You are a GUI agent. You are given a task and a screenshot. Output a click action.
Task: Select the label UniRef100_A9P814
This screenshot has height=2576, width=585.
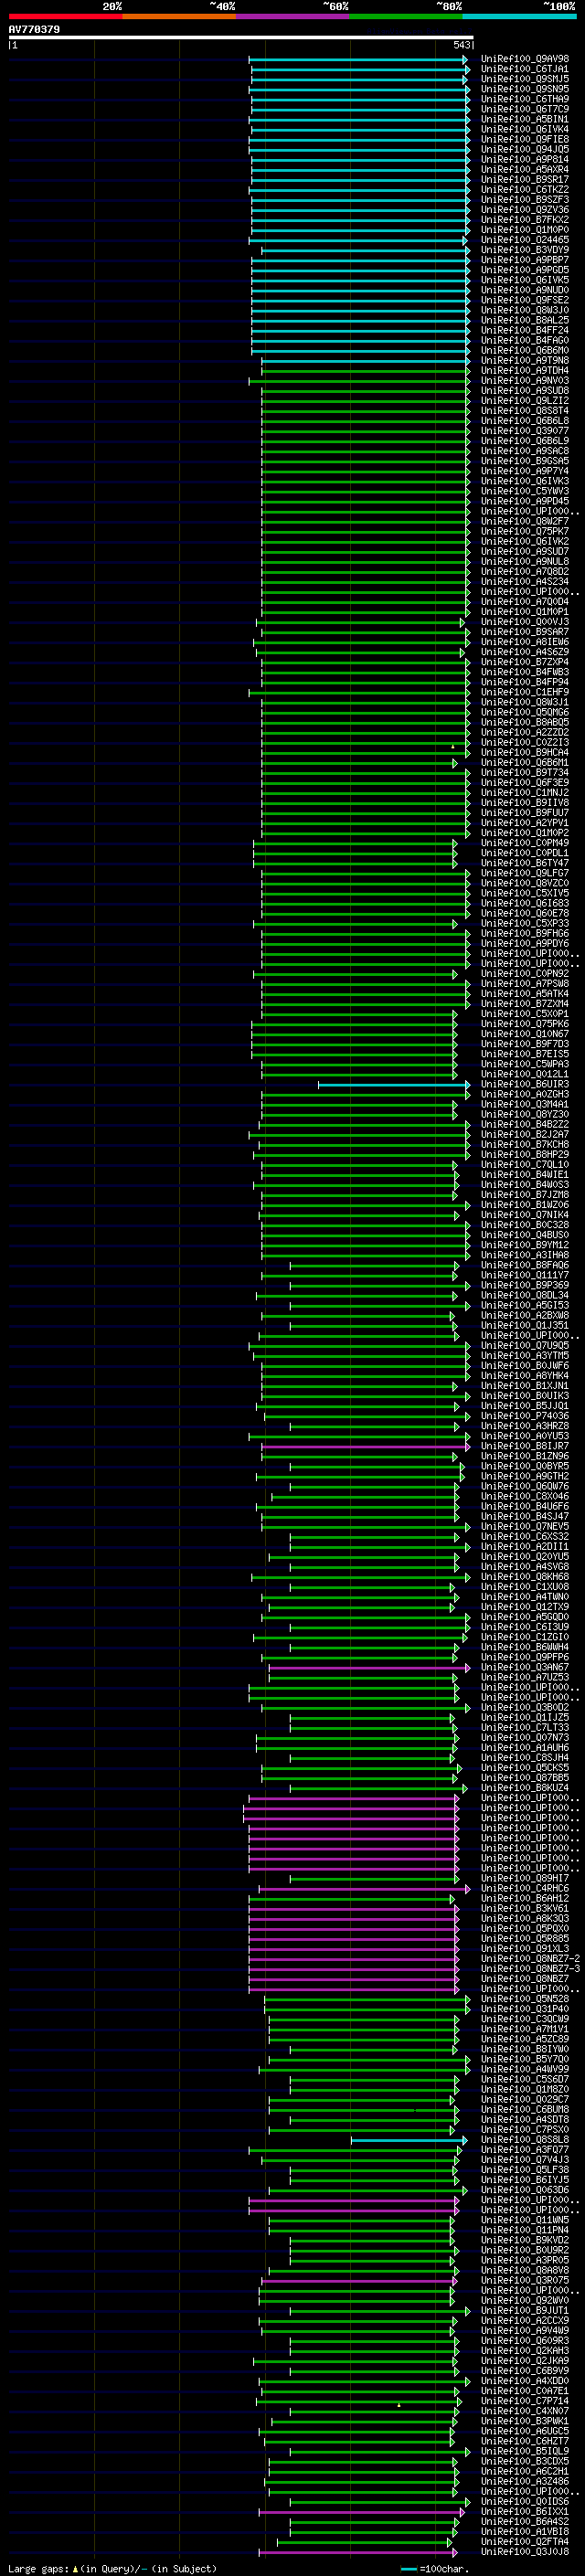tap(524, 159)
